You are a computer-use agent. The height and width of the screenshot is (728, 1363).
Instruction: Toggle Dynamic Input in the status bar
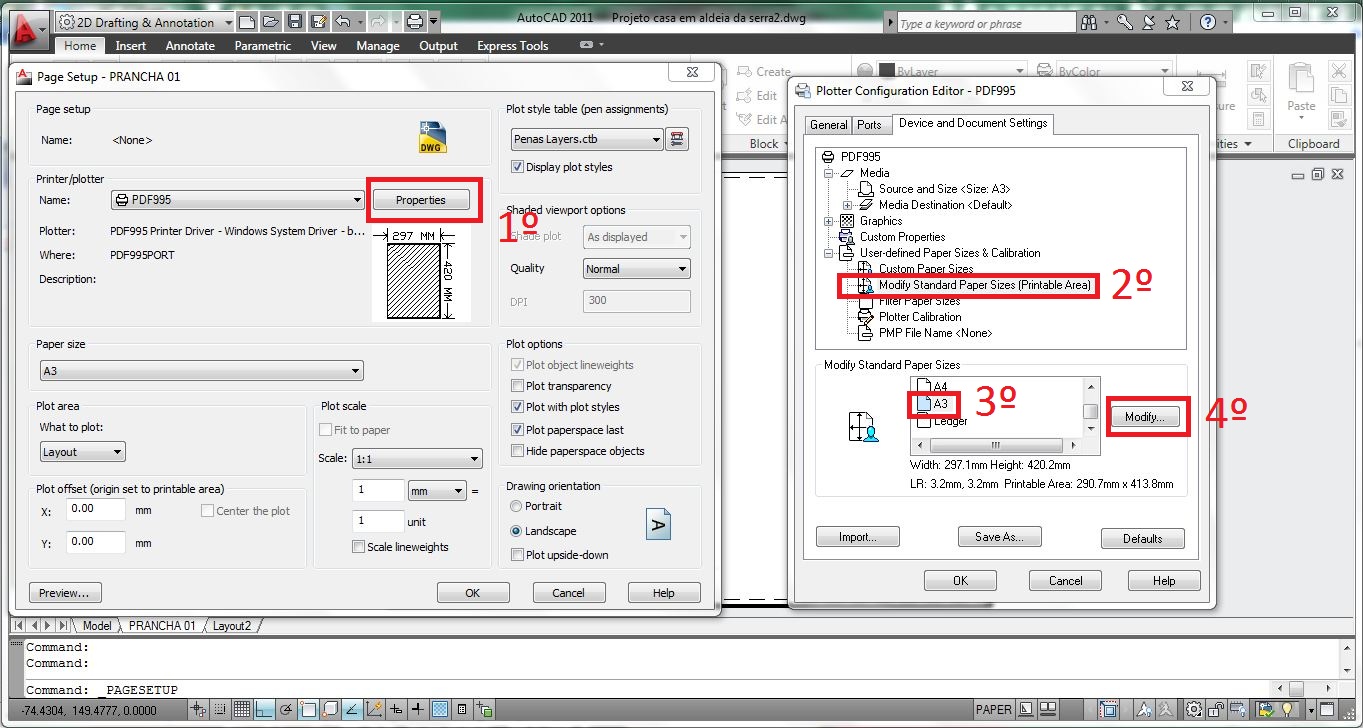pos(396,709)
